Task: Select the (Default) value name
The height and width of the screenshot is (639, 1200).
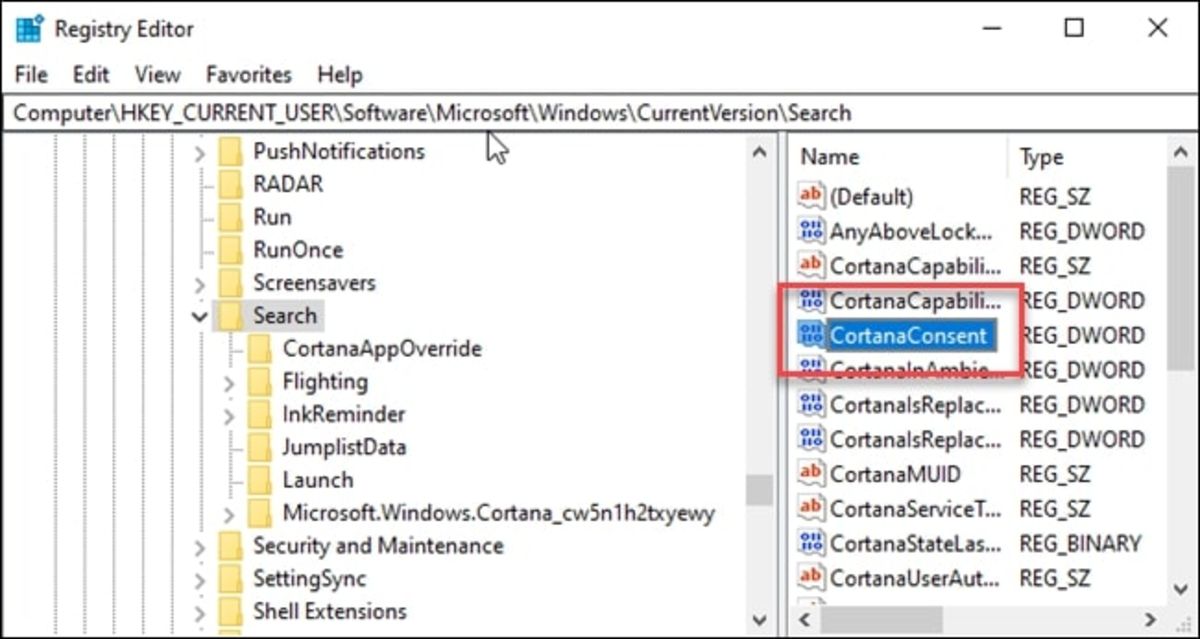Action: [x=871, y=197]
